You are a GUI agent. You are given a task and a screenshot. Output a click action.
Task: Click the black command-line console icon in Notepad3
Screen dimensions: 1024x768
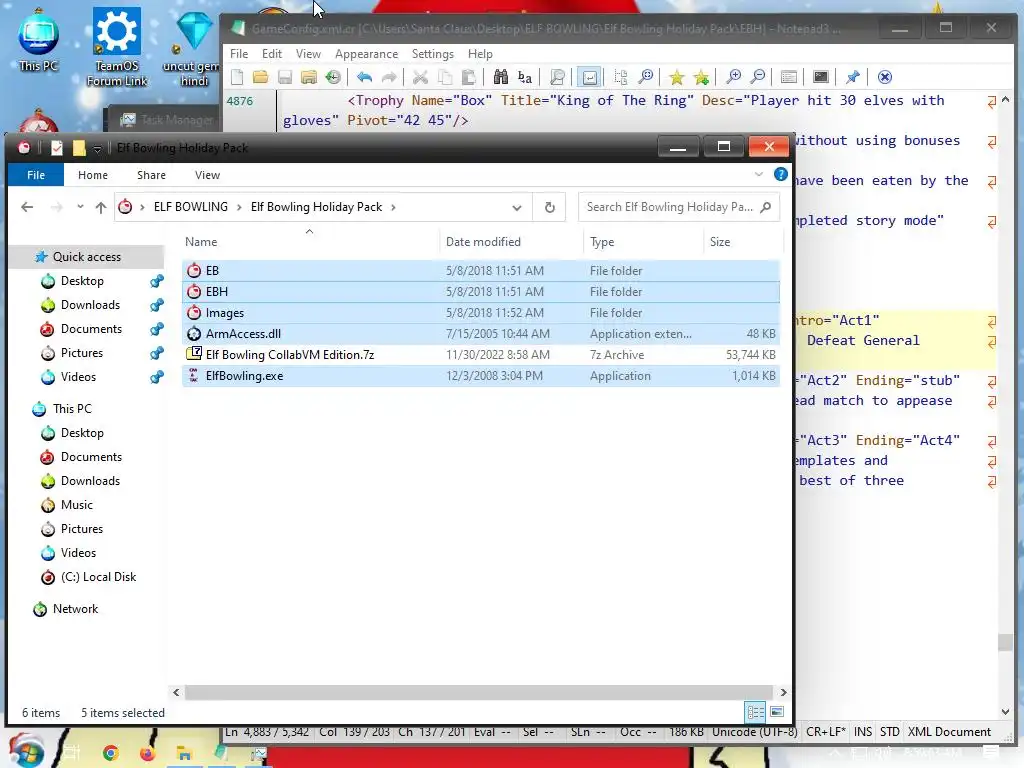pos(821,77)
